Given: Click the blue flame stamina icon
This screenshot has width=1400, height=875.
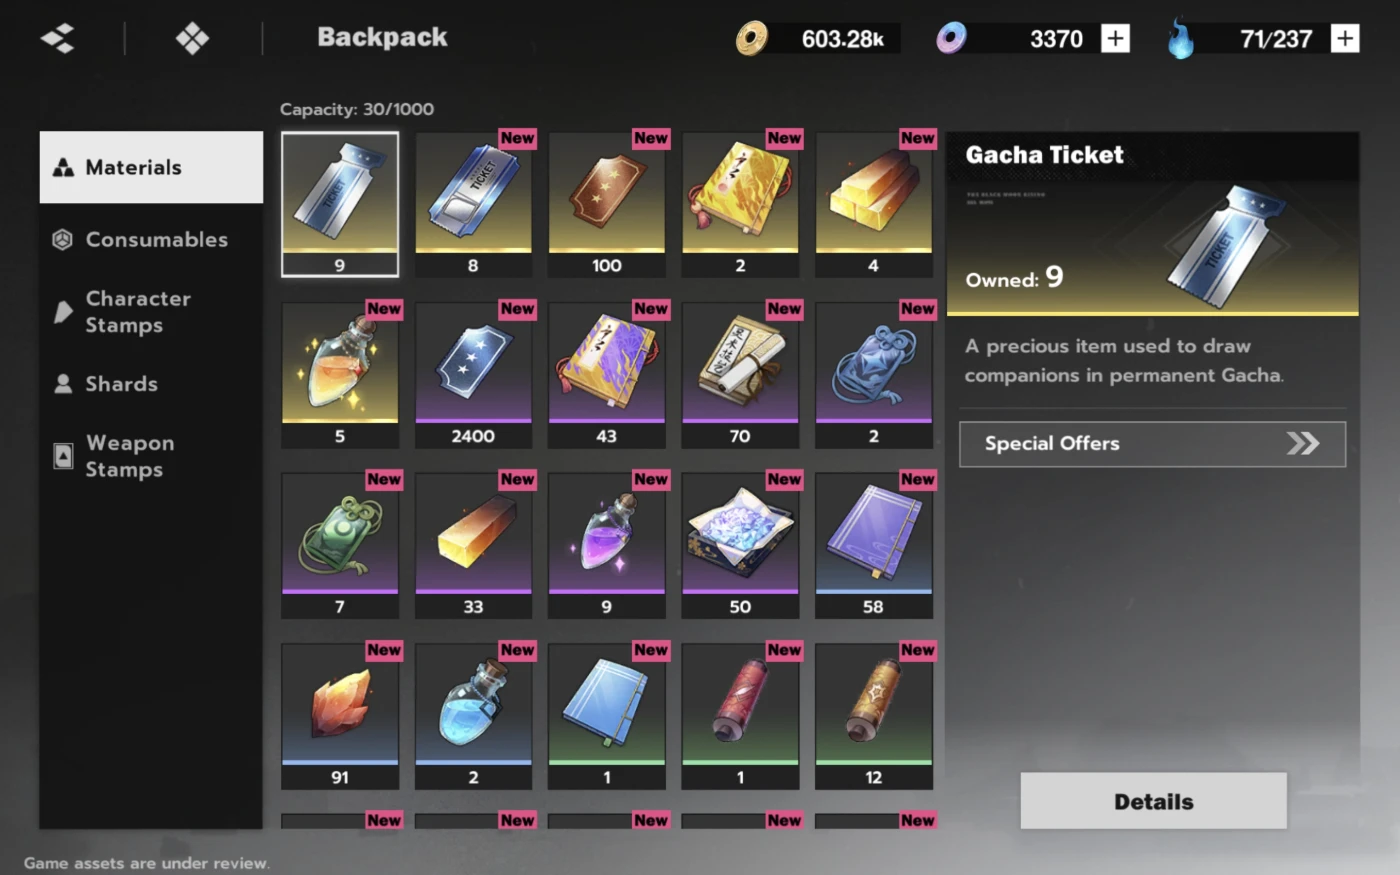Looking at the screenshot, I should pyautogui.click(x=1181, y=39).
